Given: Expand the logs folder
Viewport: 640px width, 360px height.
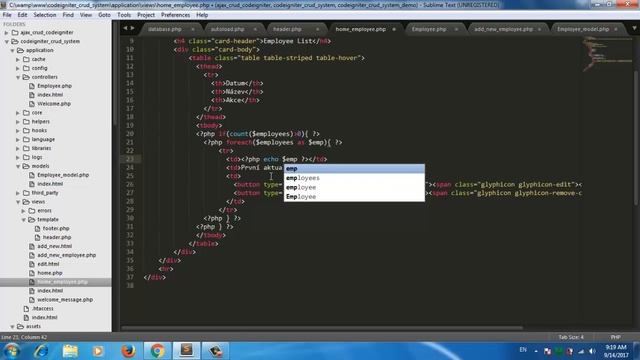Looking at the screenshot, I should point(18,158).
